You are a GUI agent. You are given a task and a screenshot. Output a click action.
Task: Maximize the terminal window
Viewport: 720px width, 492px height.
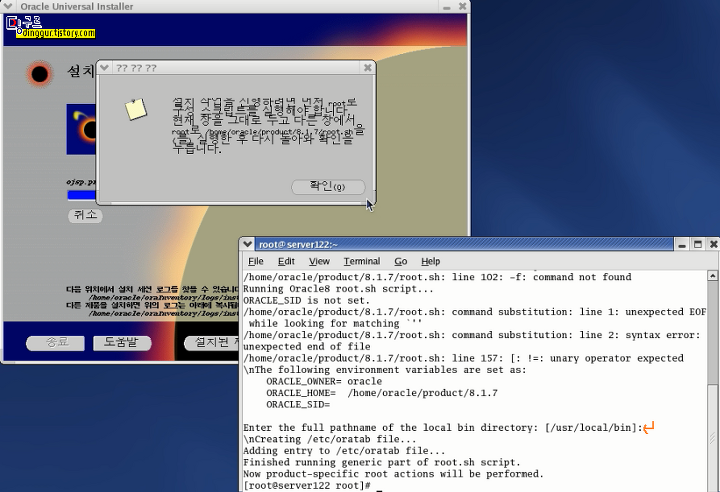pyautogui.click(x=698, y=244)
